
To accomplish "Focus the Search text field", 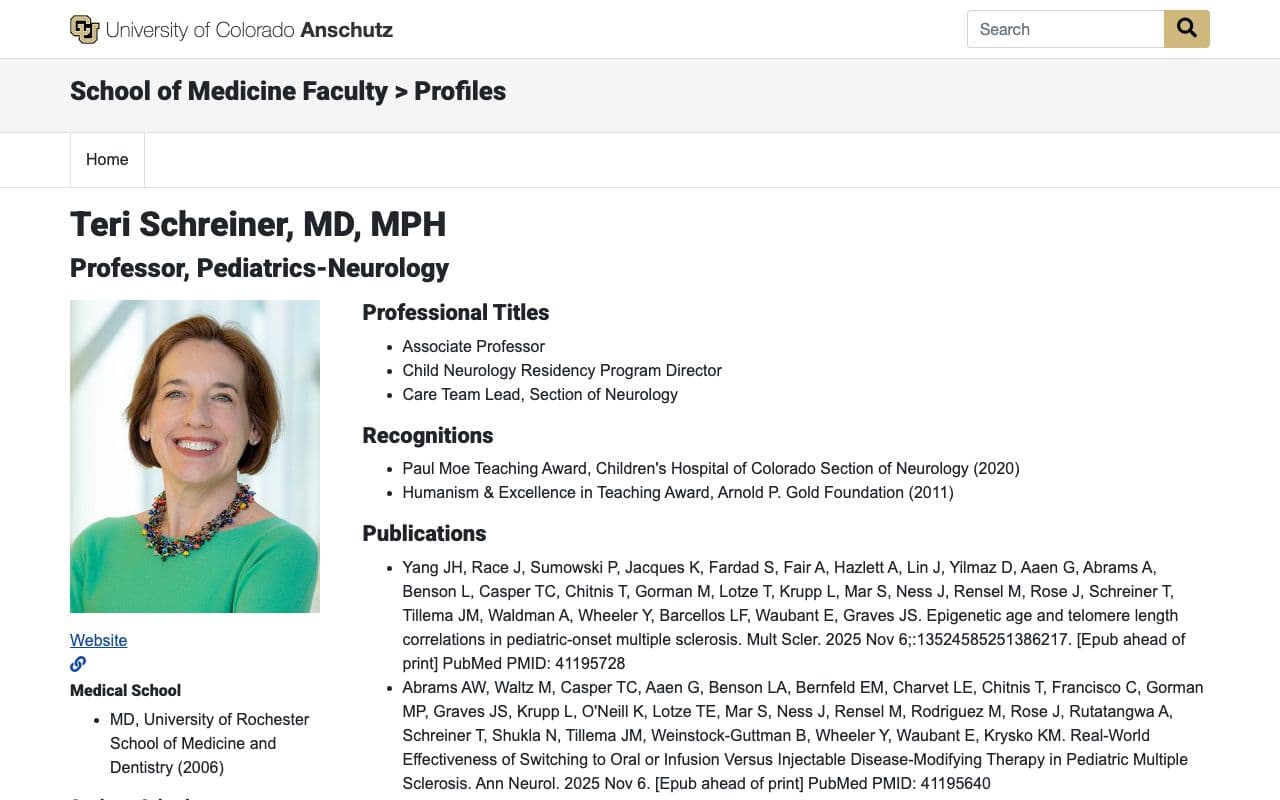I will 1065,29.
